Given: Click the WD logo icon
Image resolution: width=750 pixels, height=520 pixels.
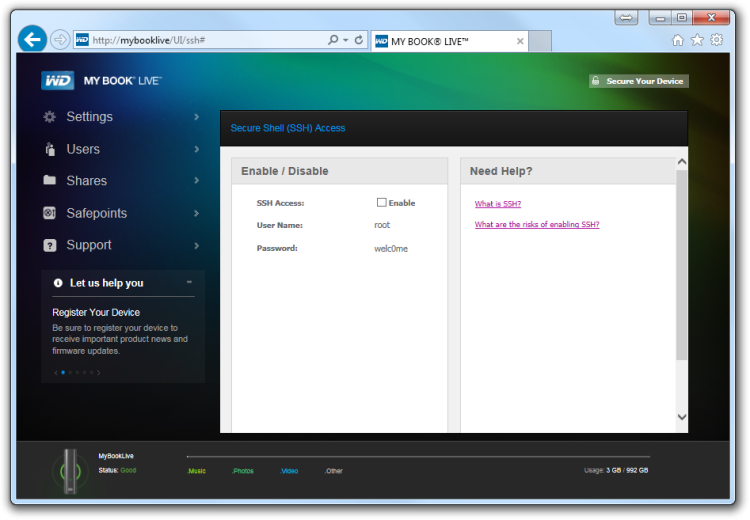Looking at the screenshot, I should [x=57, y=80].
